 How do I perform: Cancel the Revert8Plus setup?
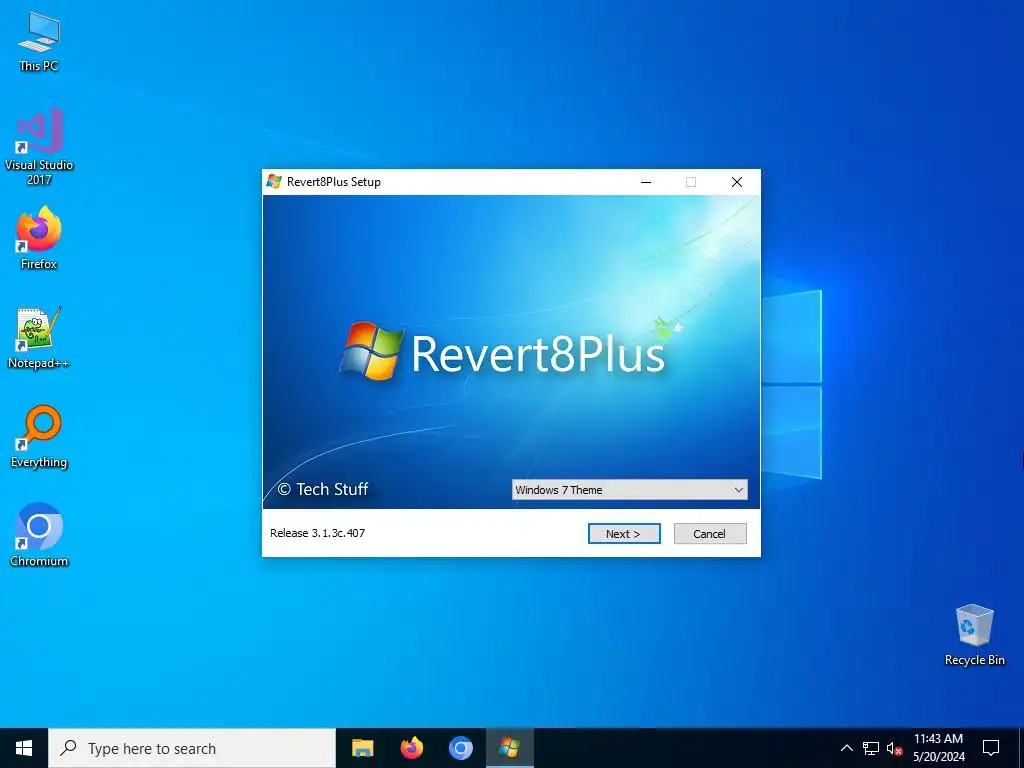[710, 534]
